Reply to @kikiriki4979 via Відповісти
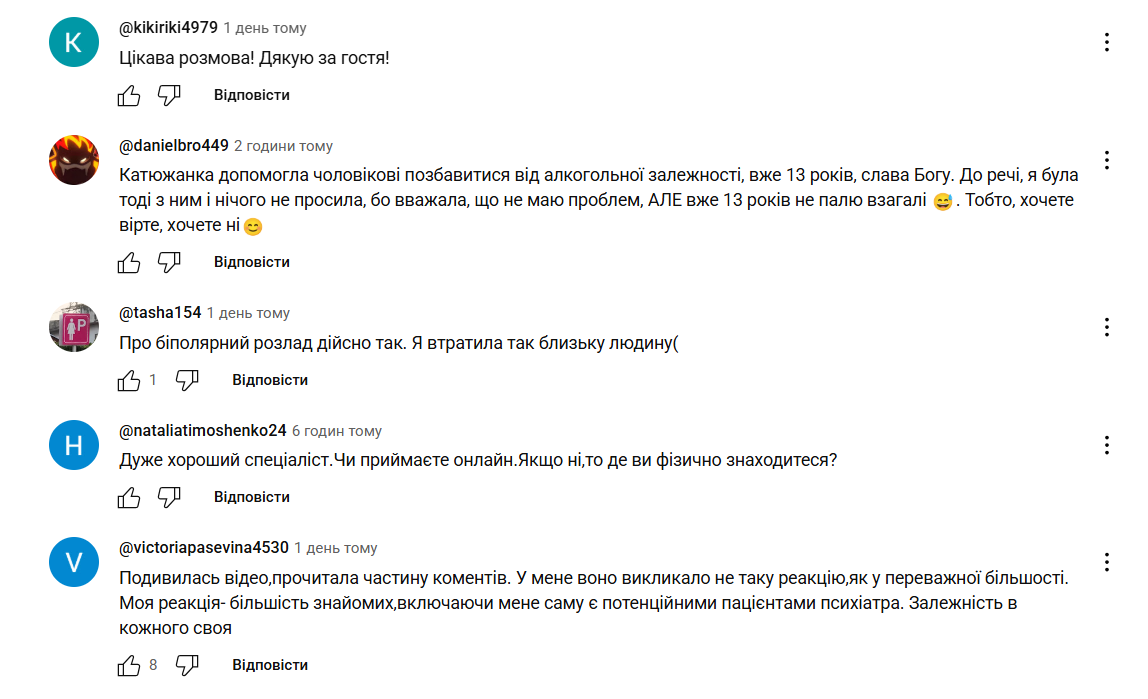The image size is (1148, 699). [x=251, y=95]
